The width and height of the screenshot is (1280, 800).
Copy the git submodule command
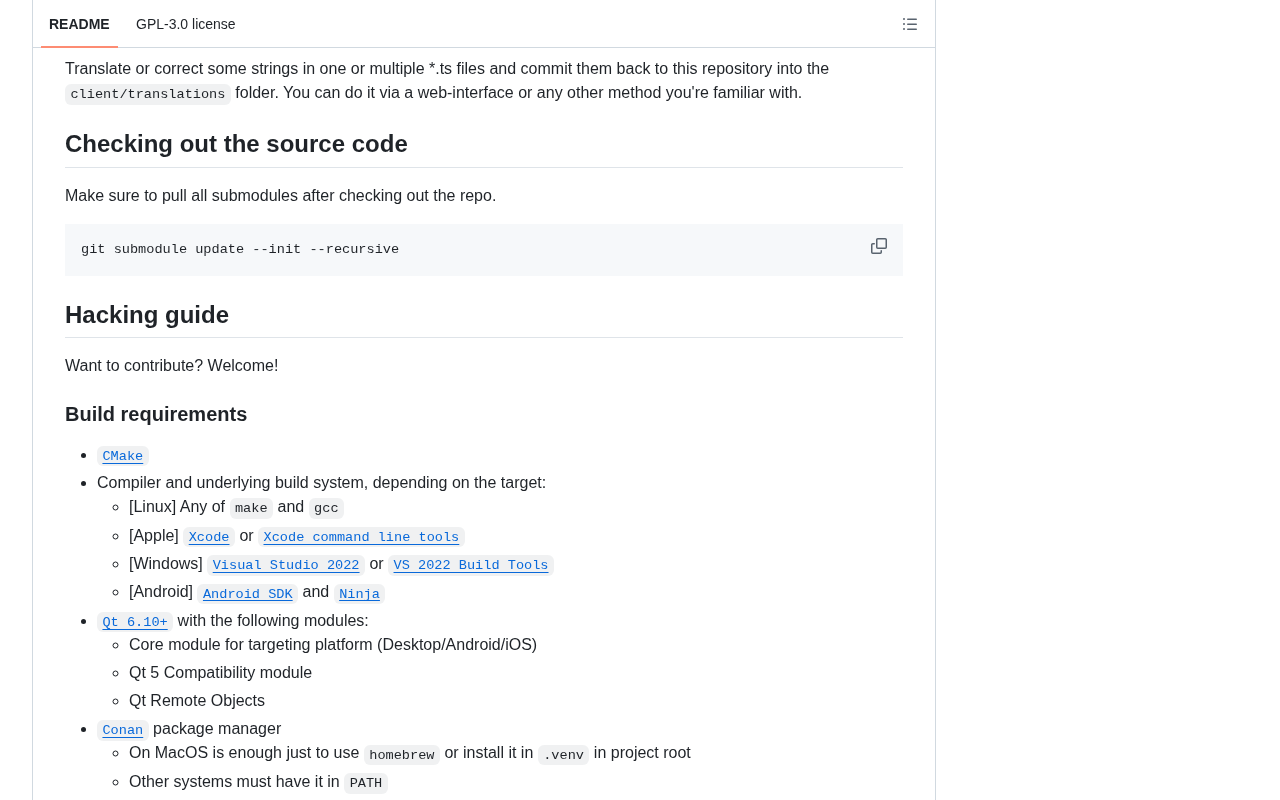(x=879, y=246)
